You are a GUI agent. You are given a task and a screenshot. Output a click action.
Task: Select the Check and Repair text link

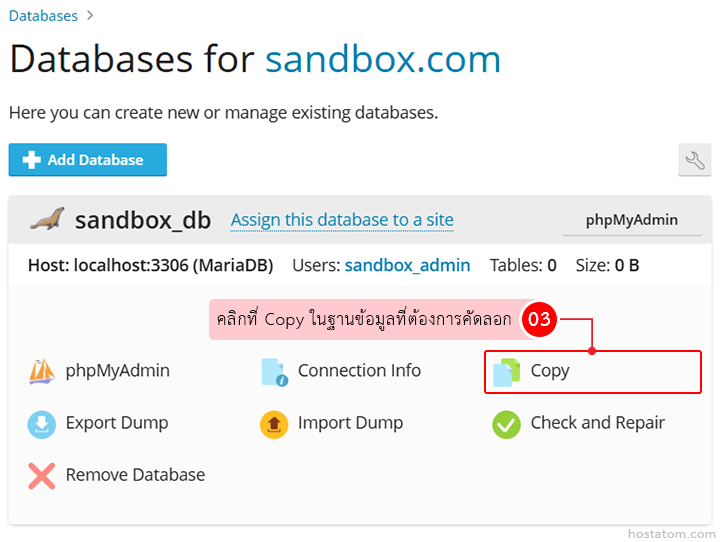597,423
